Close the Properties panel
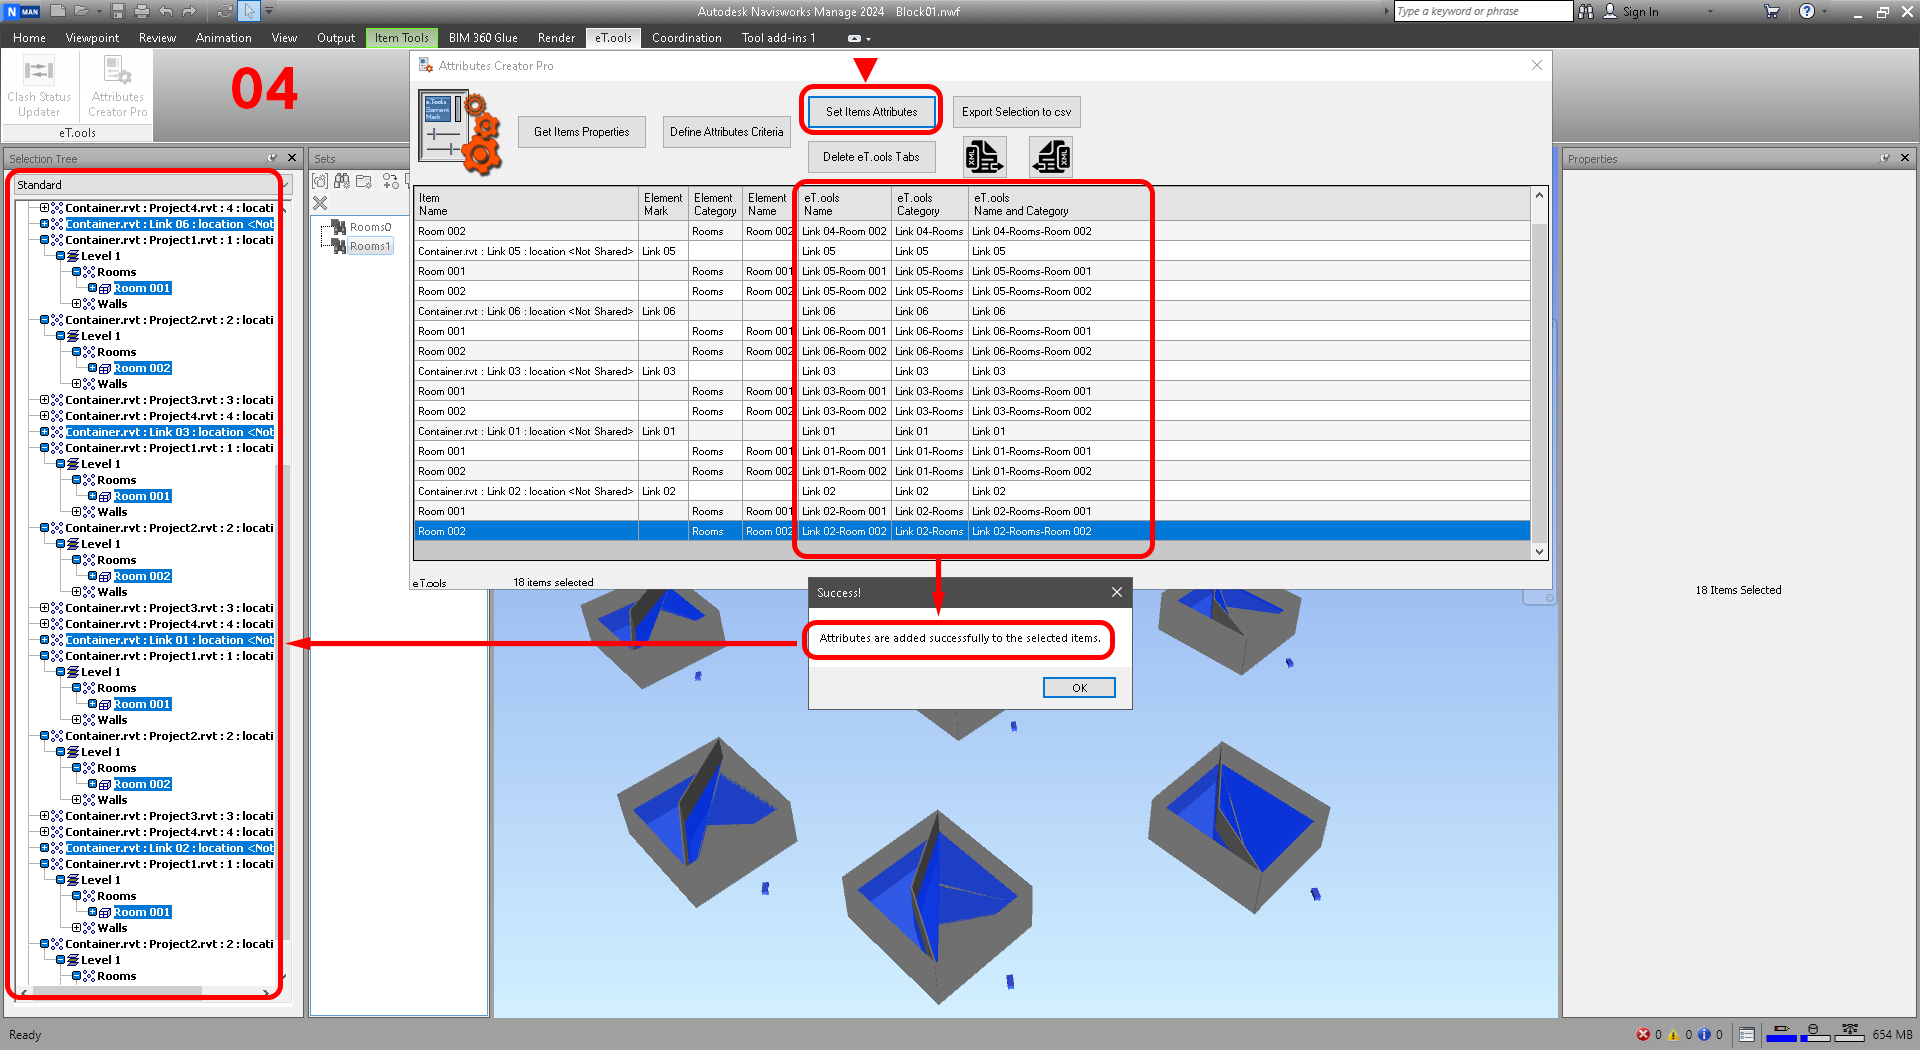 coord(1905,158)
